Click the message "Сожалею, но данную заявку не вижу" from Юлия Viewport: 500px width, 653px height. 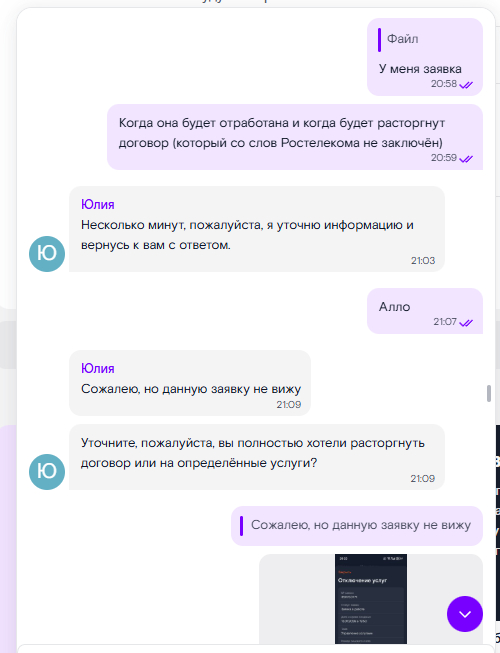pyautogui.click(x=190, y=383)
